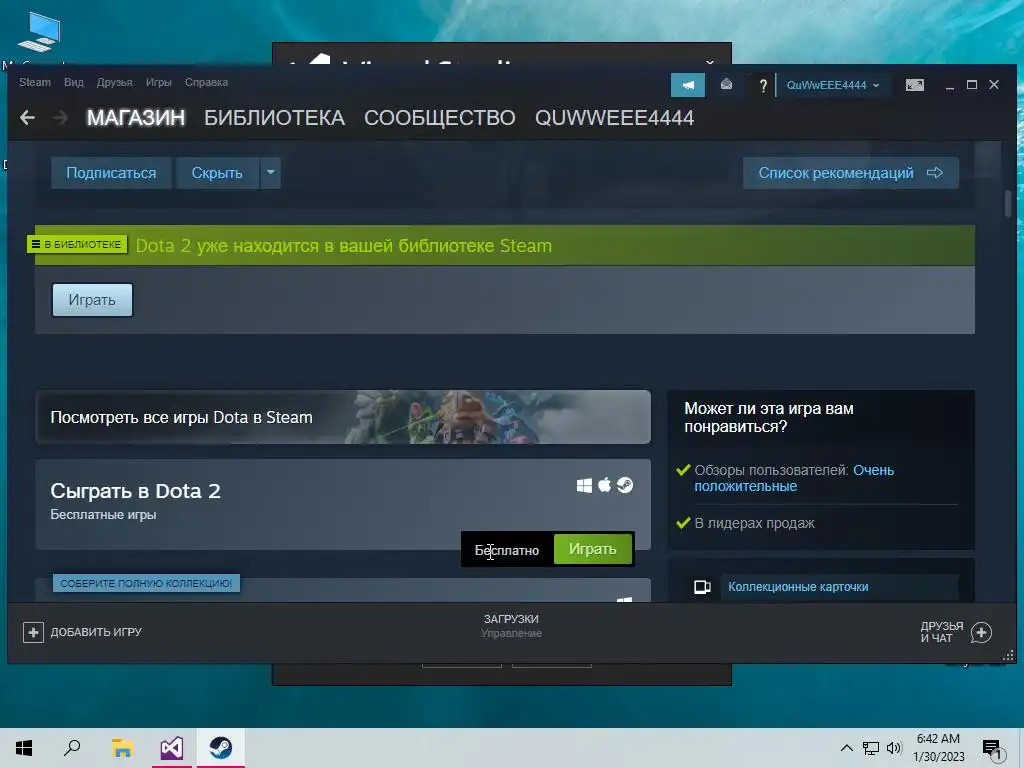Open Посмотреть все игры Dota в Steam banner
The image size is (1024, 768).
point(343,417)
